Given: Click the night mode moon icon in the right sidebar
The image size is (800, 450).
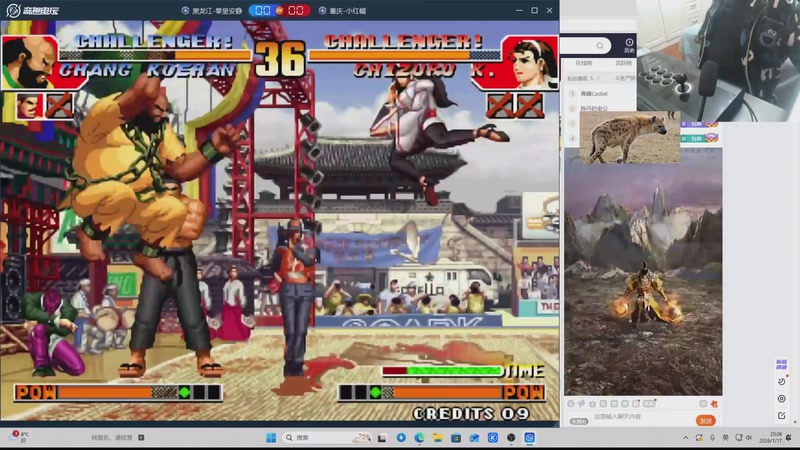Looking at the screenshot, I should pyautogui.click(x=781, y=382).
